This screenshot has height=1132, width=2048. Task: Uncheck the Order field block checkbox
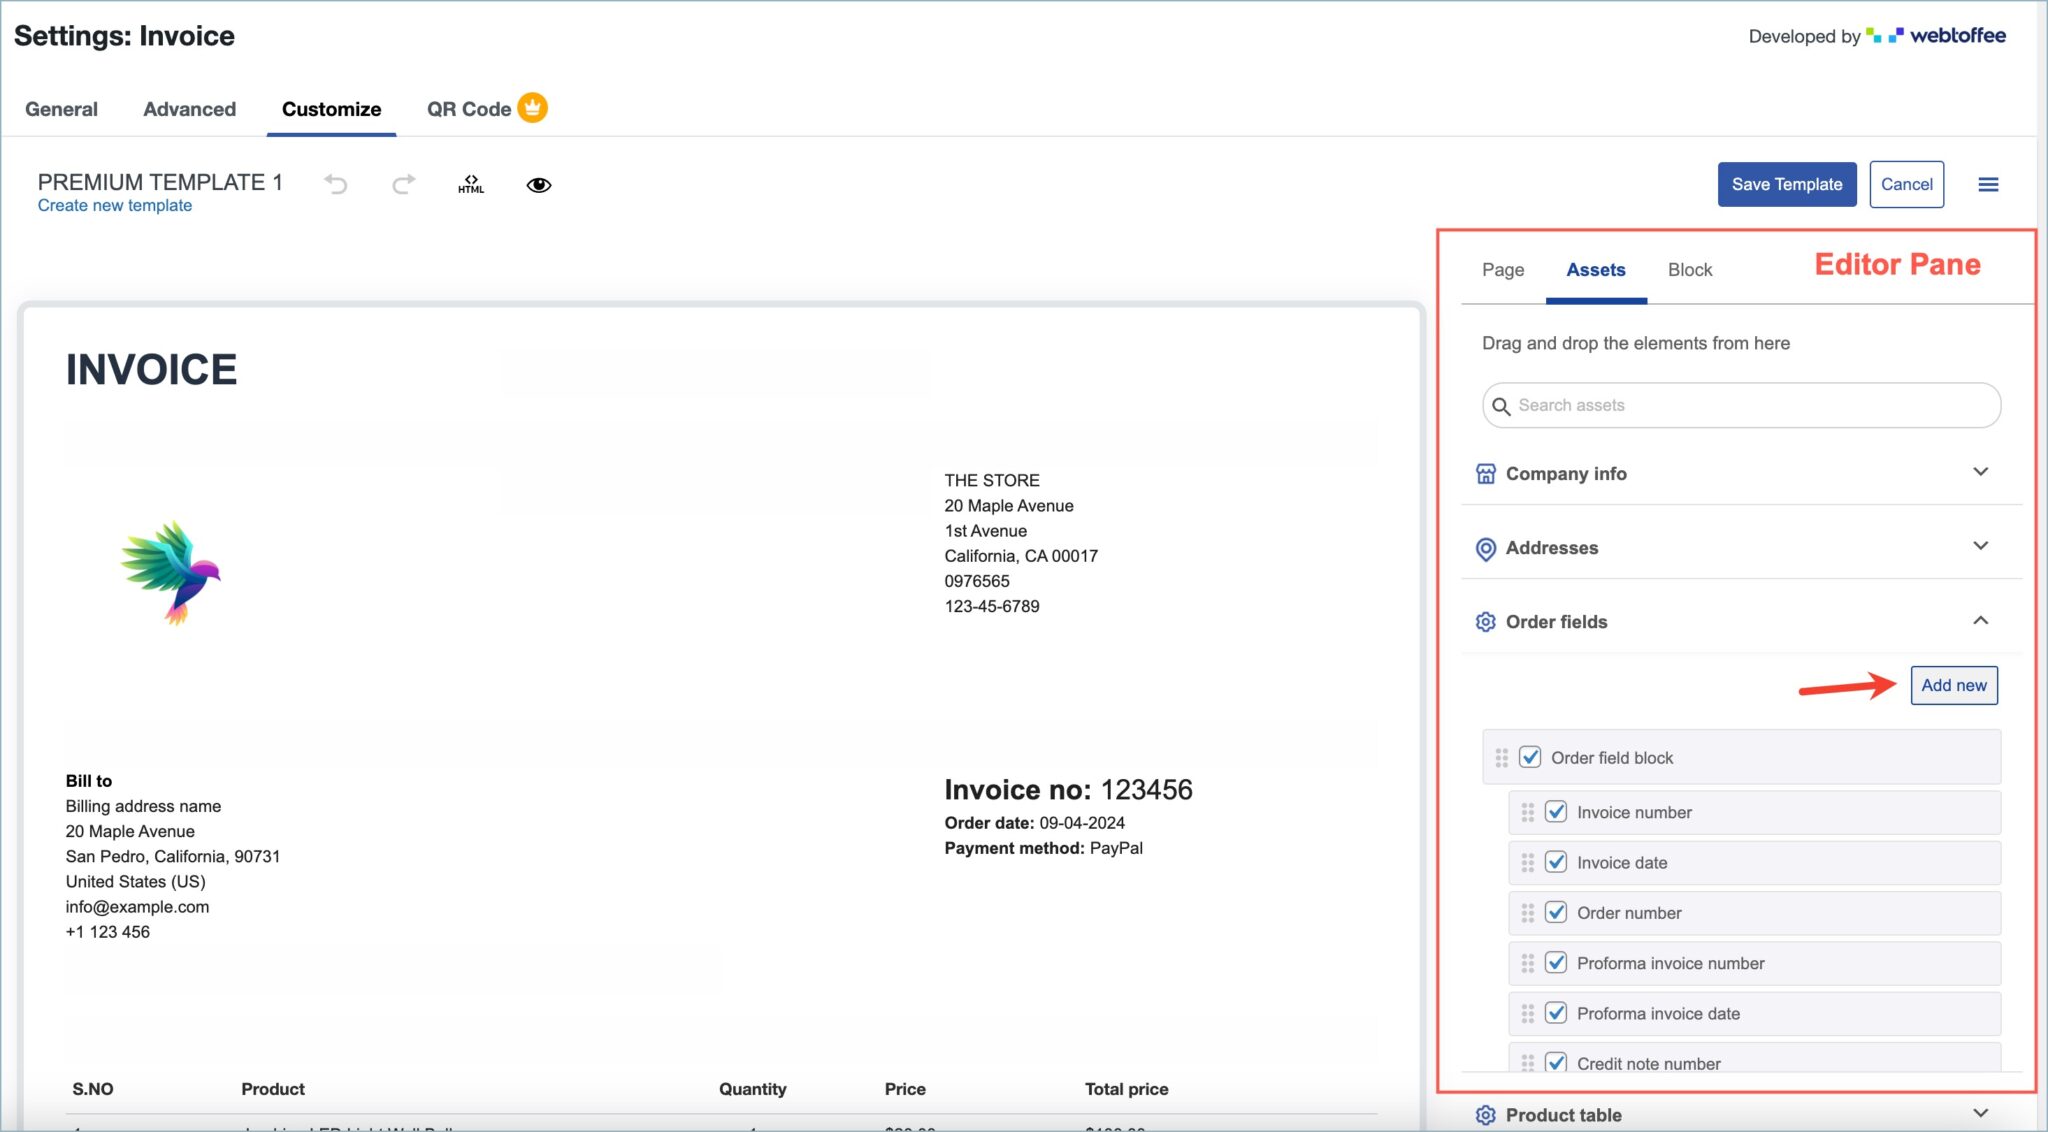[x=1530, y=757]
